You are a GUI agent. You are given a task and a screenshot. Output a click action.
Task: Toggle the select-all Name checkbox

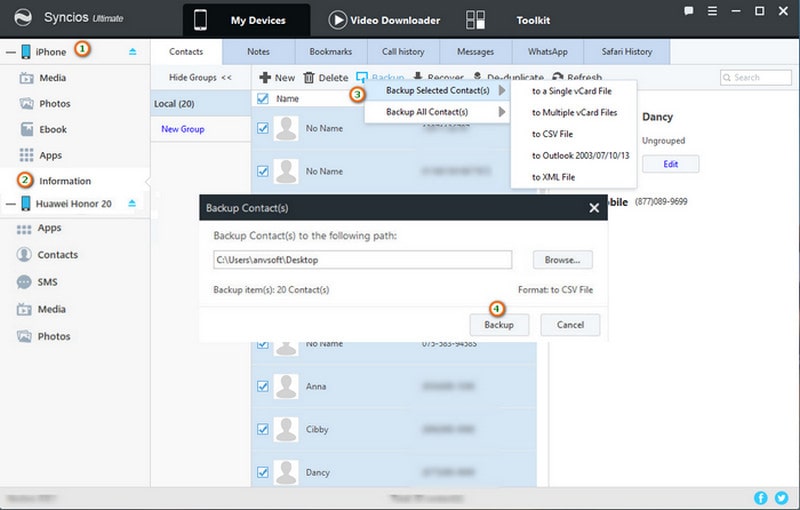click(x=263, y=98)
